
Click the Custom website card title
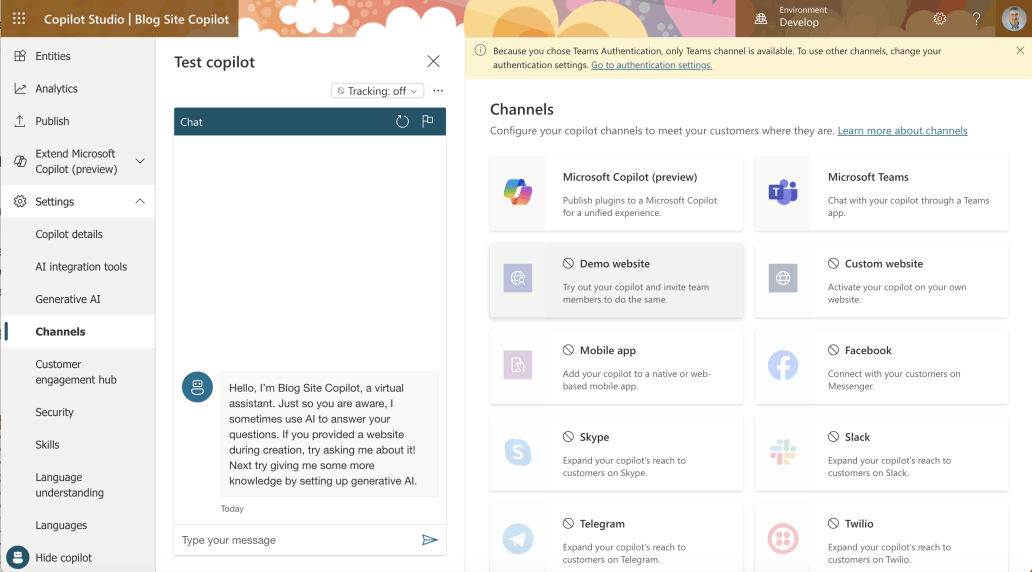click(x=884, y=263)
